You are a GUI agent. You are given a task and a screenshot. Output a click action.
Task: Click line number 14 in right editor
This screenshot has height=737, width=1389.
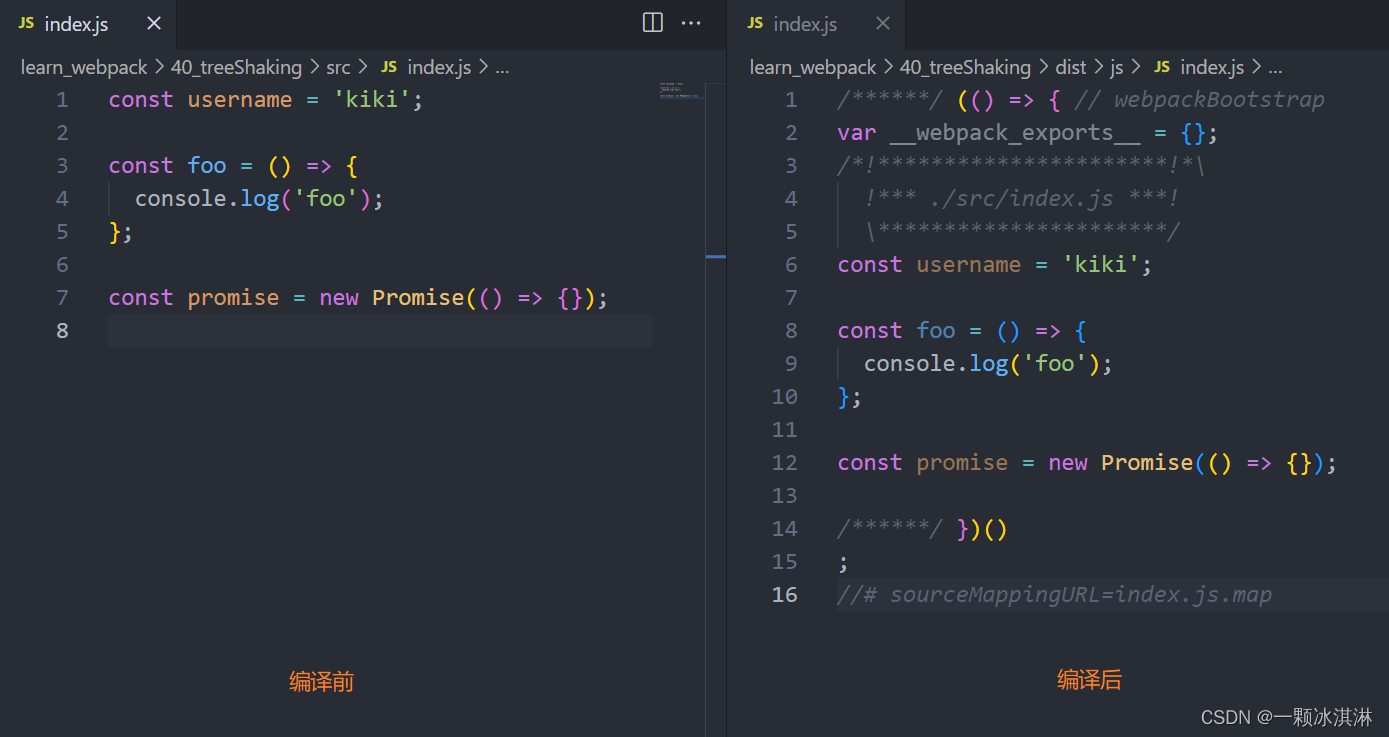coord(785,528)
